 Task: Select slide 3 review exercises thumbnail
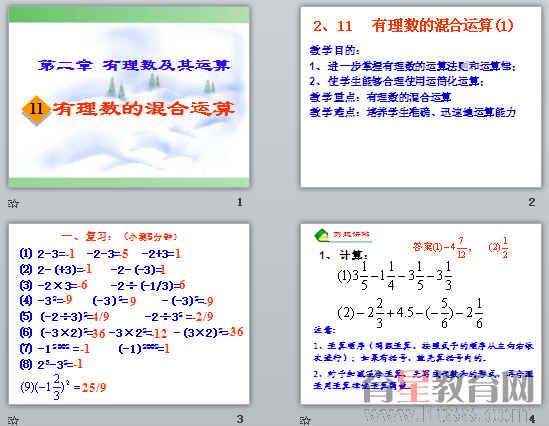pyautogui.click(x=129, y=314)
